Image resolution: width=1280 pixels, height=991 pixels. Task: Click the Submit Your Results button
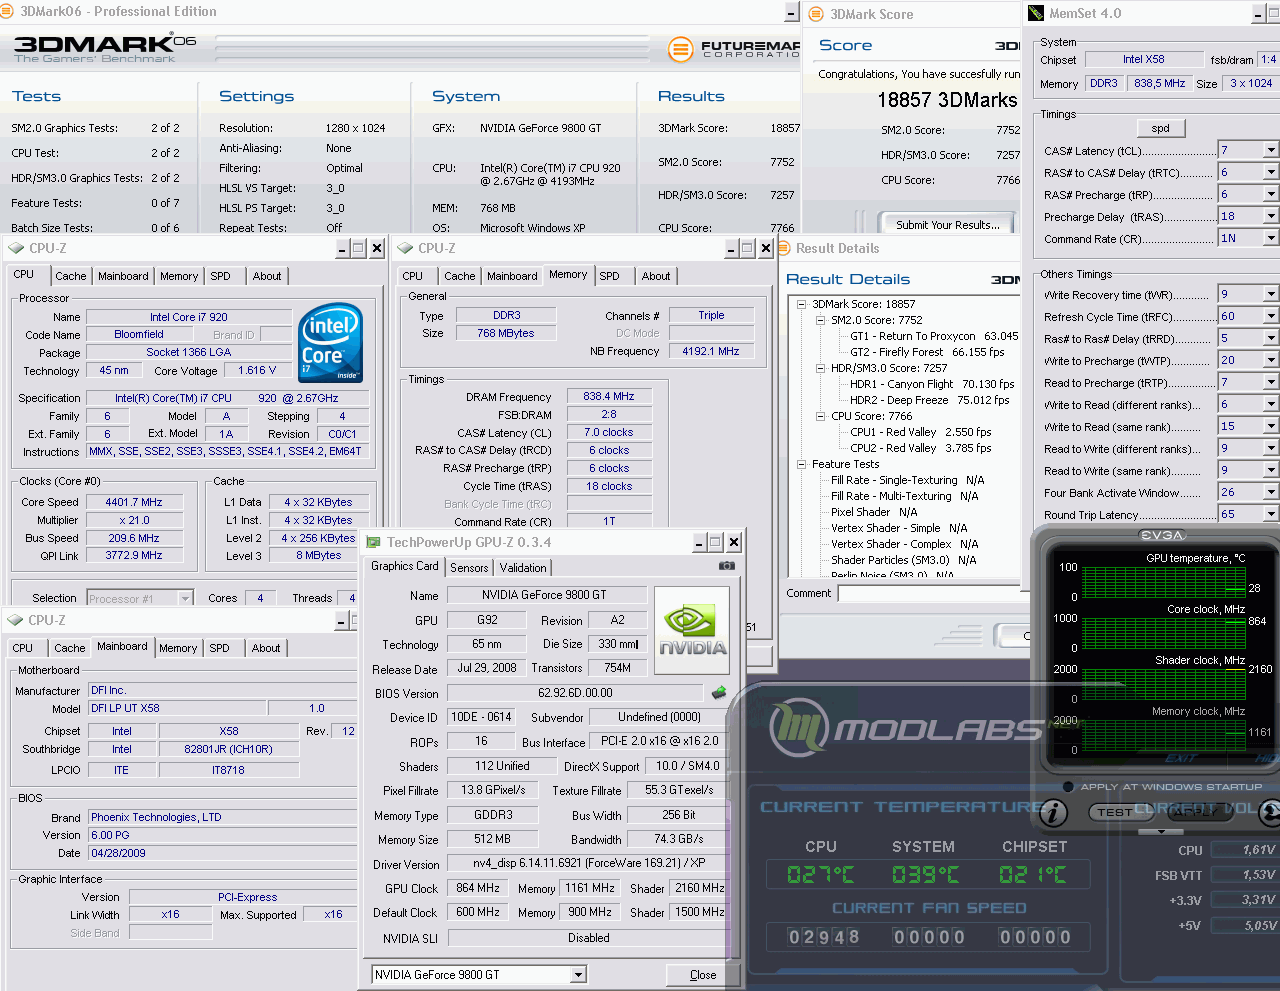click(x=947, y=224)
